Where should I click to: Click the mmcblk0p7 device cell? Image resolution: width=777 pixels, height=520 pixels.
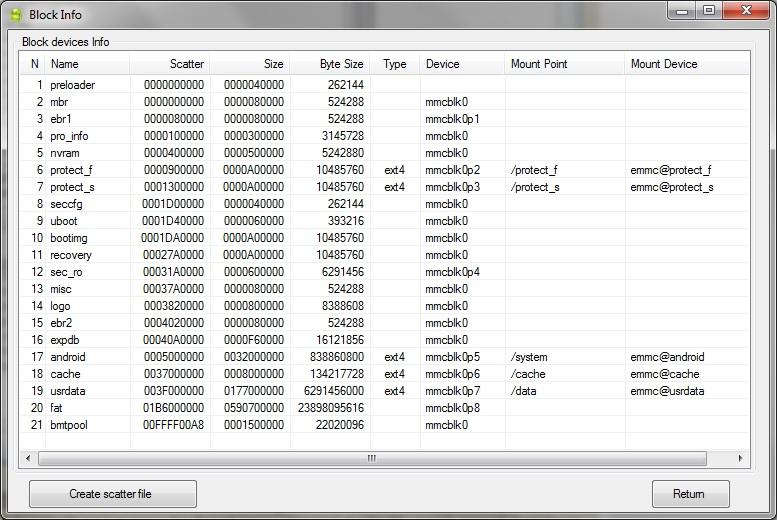pos(452,391)
